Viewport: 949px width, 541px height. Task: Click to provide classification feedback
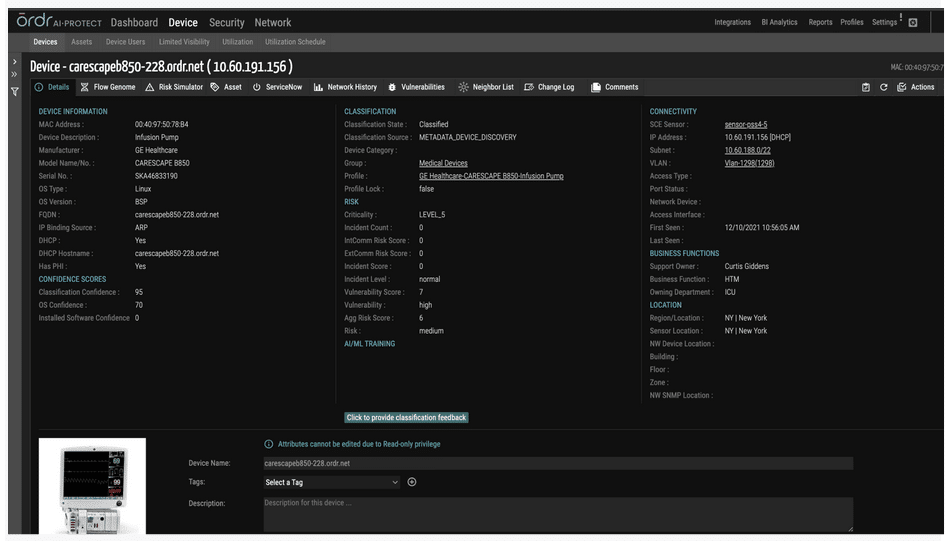tap(406, 418)
